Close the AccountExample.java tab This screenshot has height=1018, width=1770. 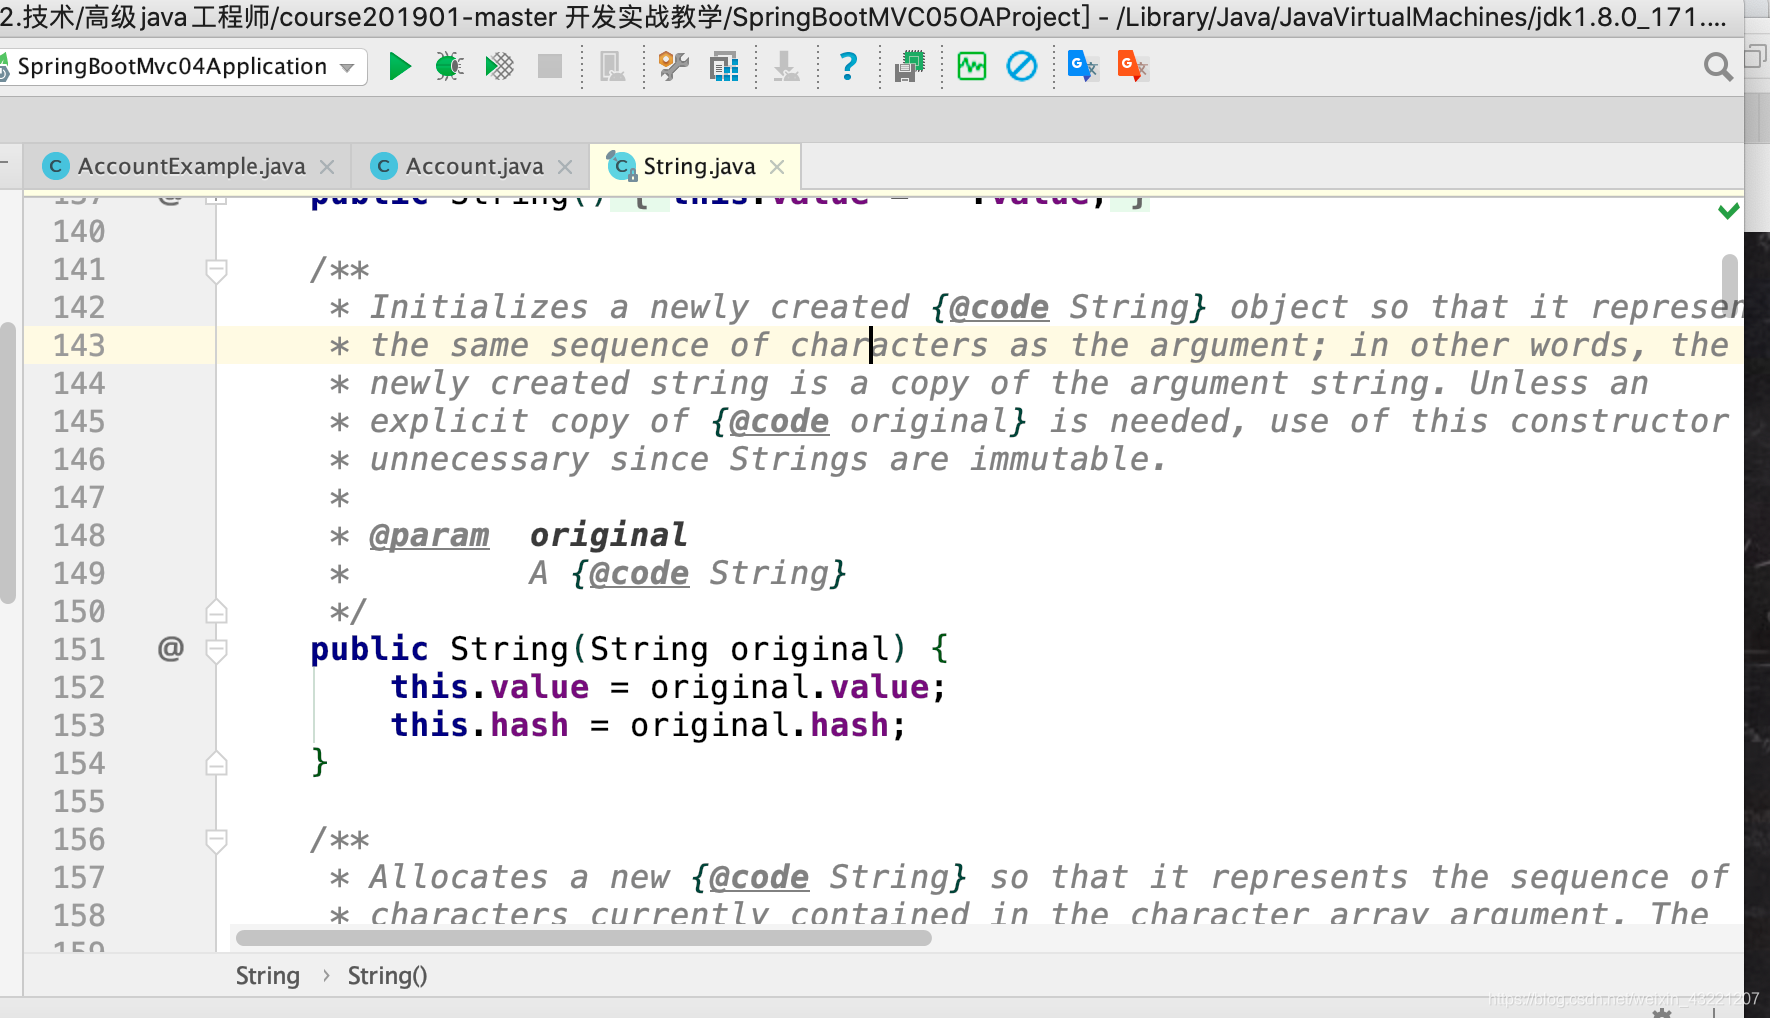[327, 167]
